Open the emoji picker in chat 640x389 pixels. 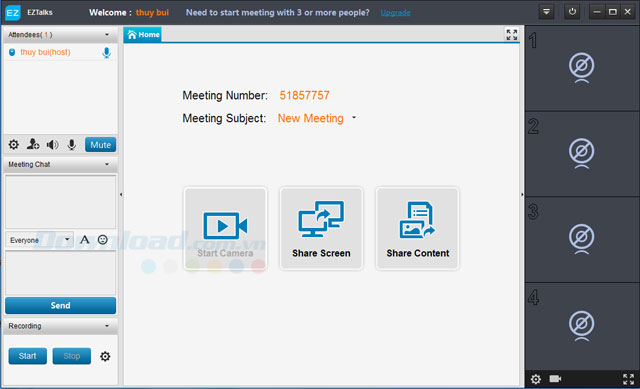pos(102,240)
